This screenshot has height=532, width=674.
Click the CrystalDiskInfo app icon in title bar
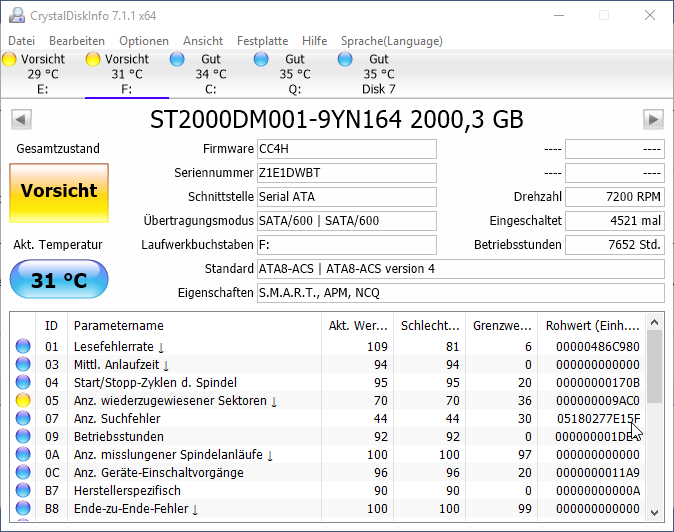point(17,15)
